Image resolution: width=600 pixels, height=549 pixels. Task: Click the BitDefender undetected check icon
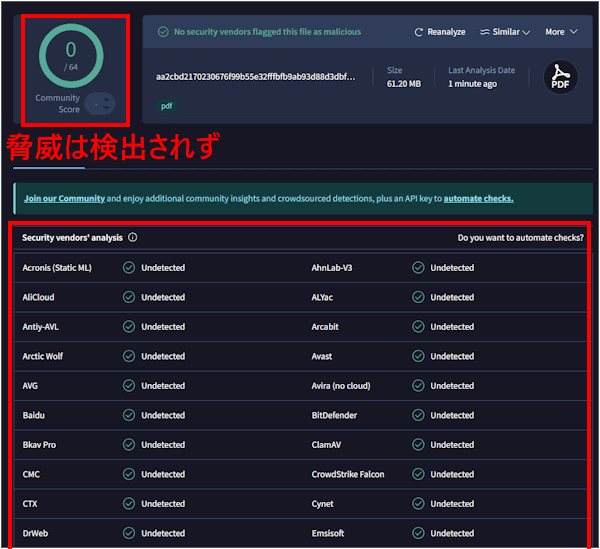pyautogui.click(x=418, y=415)
